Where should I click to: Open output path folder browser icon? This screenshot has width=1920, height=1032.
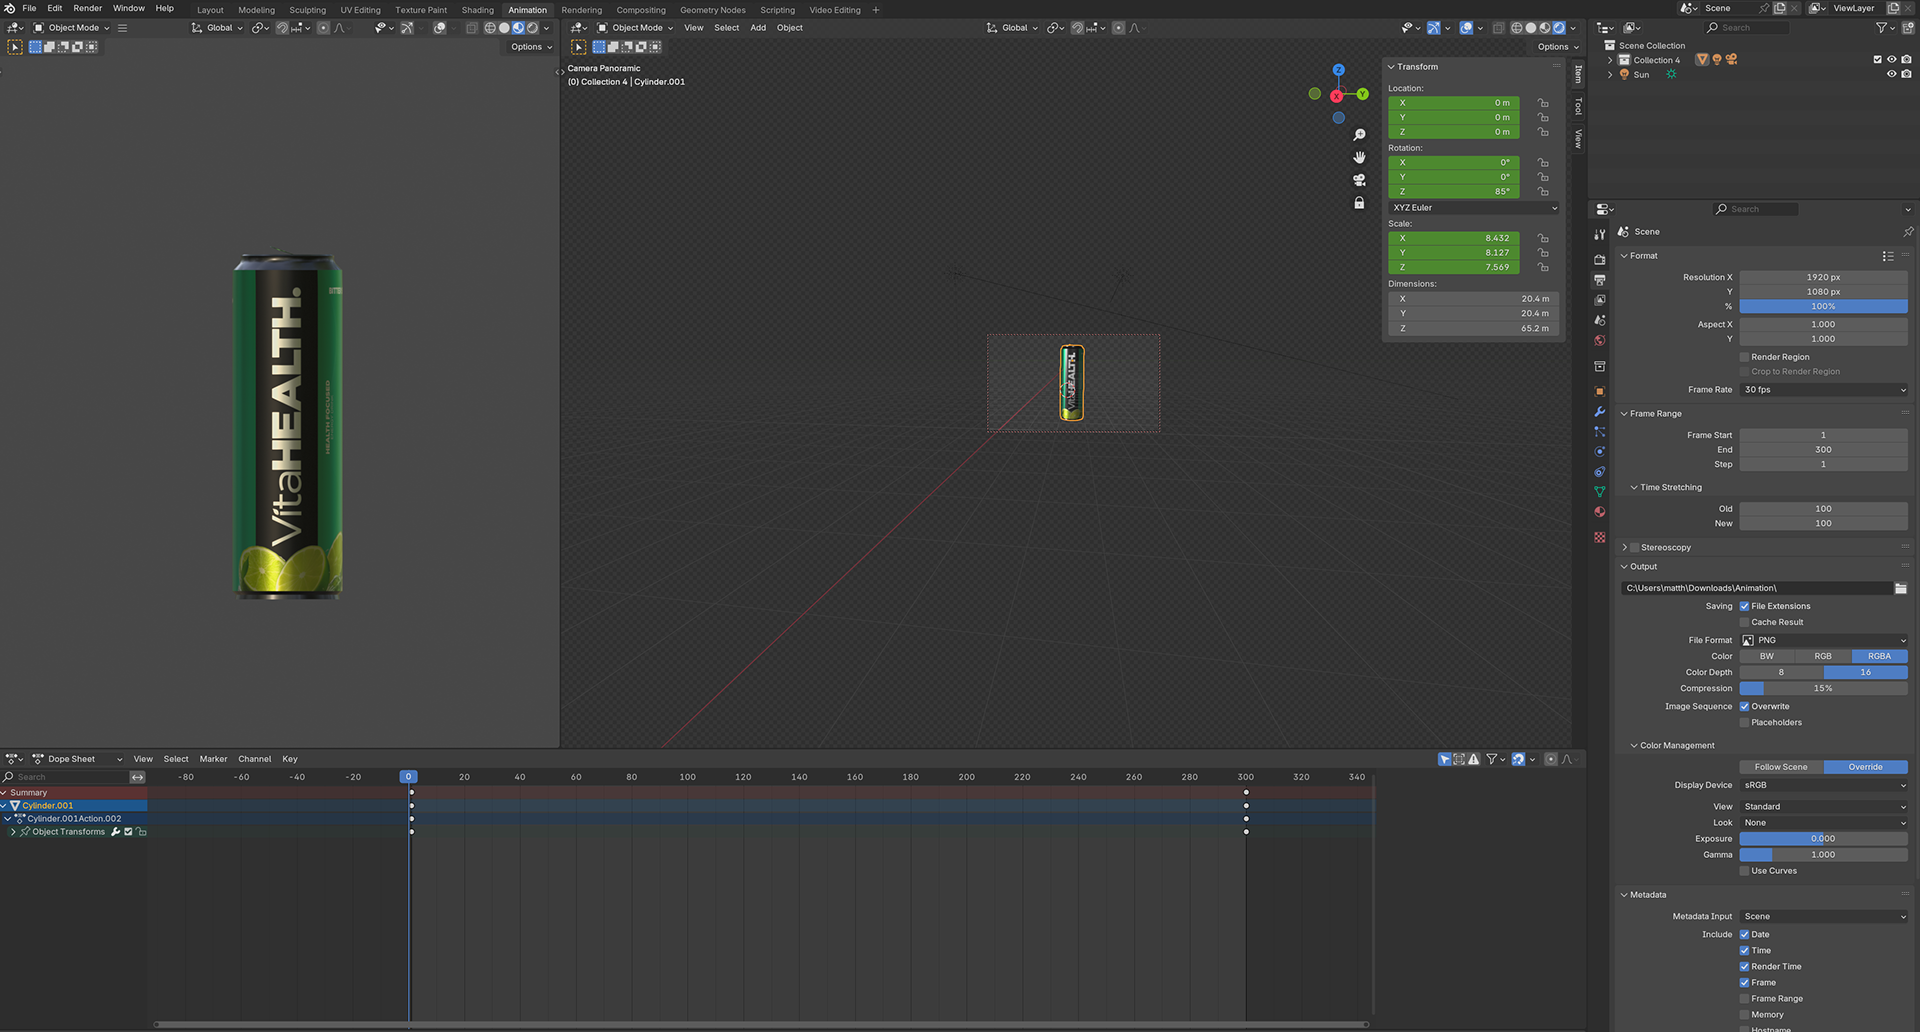pos(1900,588)
